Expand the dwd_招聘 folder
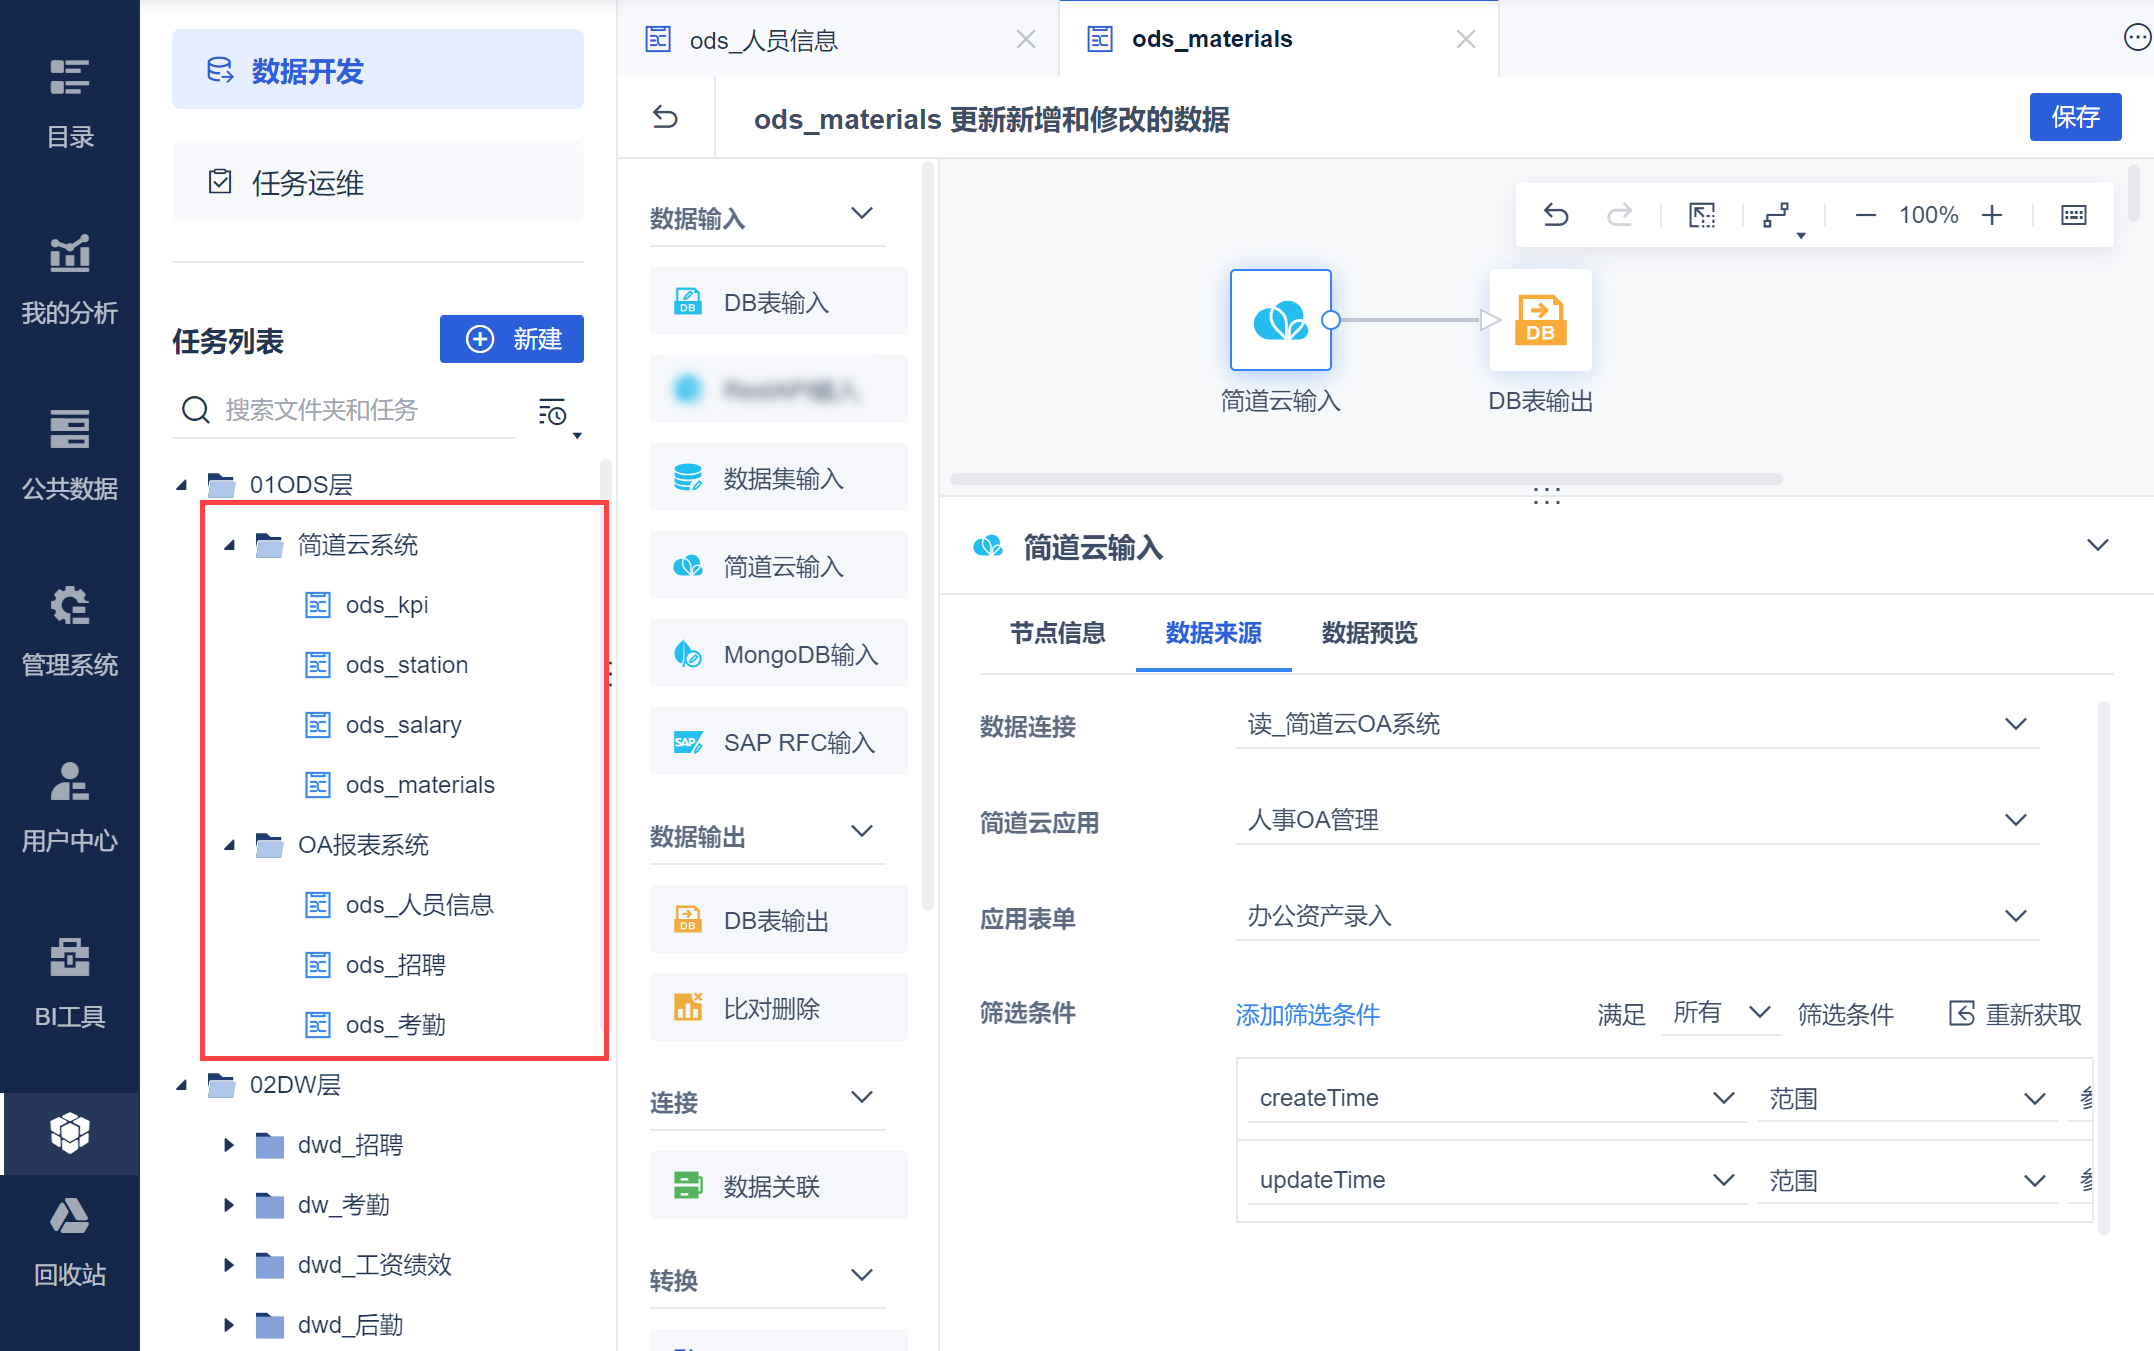This screenshot has height=1351, width=2154. click(229, 1145)
